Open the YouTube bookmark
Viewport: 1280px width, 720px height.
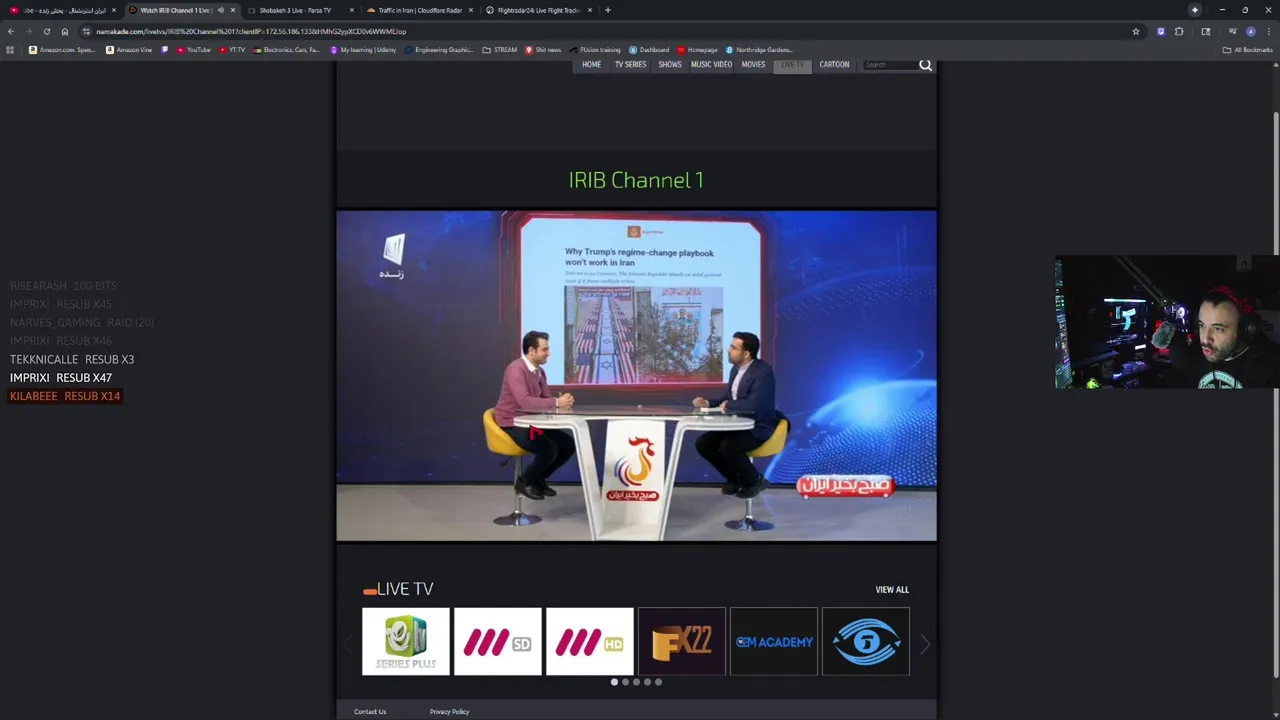[193, 50]
